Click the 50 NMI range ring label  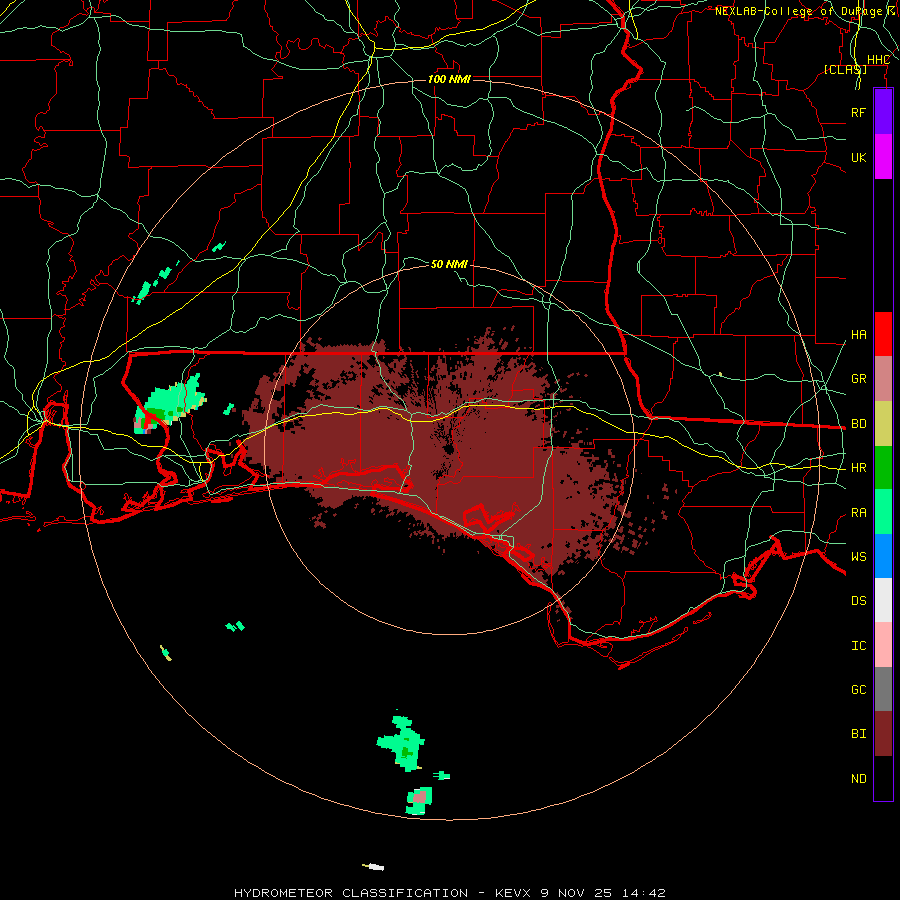click(449, 264)
